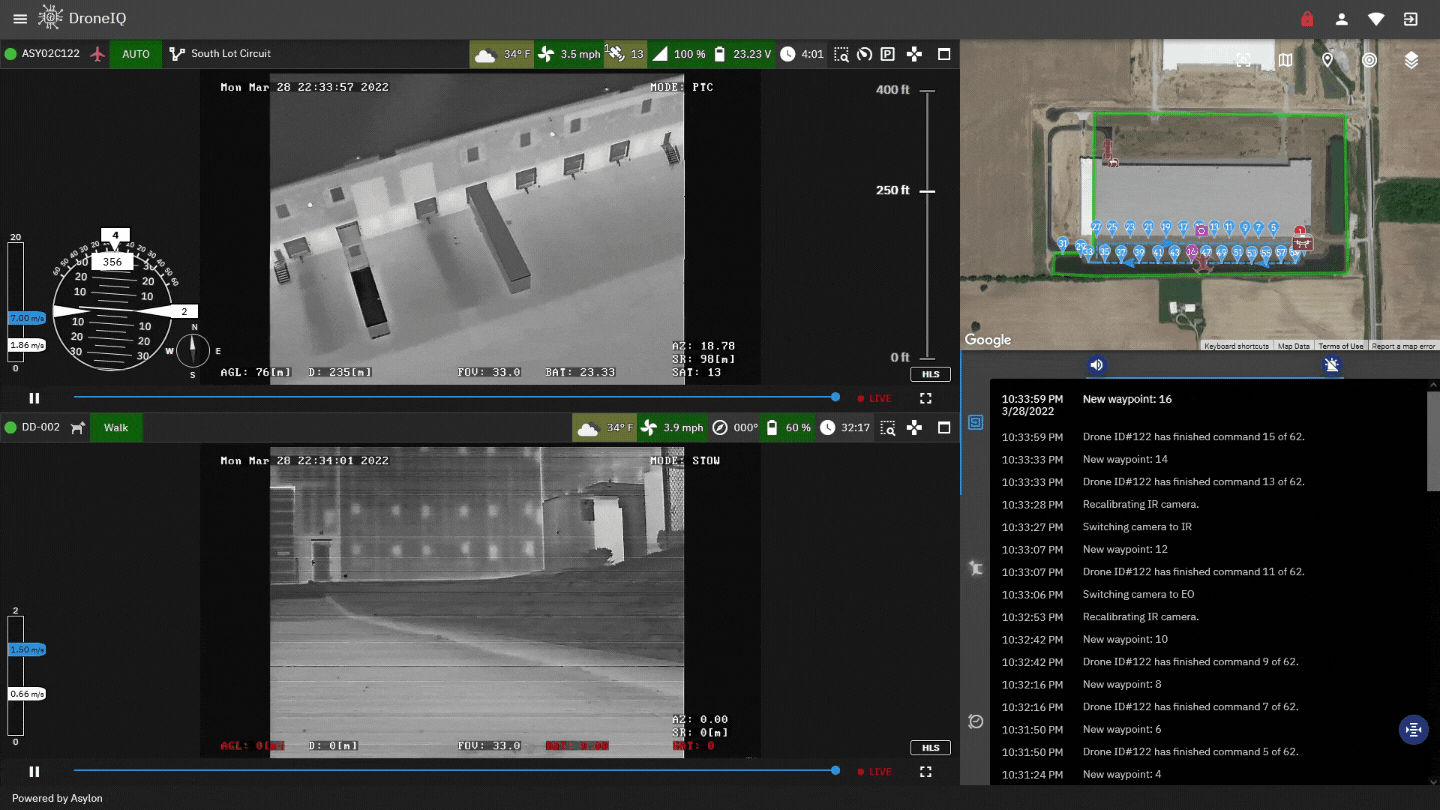This screenshot has height=810, width=1440.
Task: Pause the DD-002 video feed
Action: pyautogui.click(x=34, y=771)
